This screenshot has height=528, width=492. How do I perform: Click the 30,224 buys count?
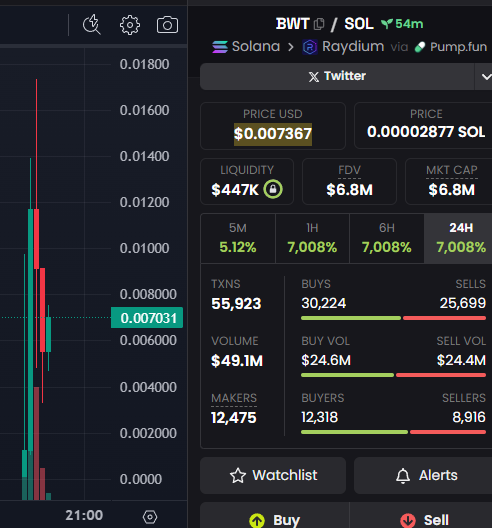[x=324, y=303]
